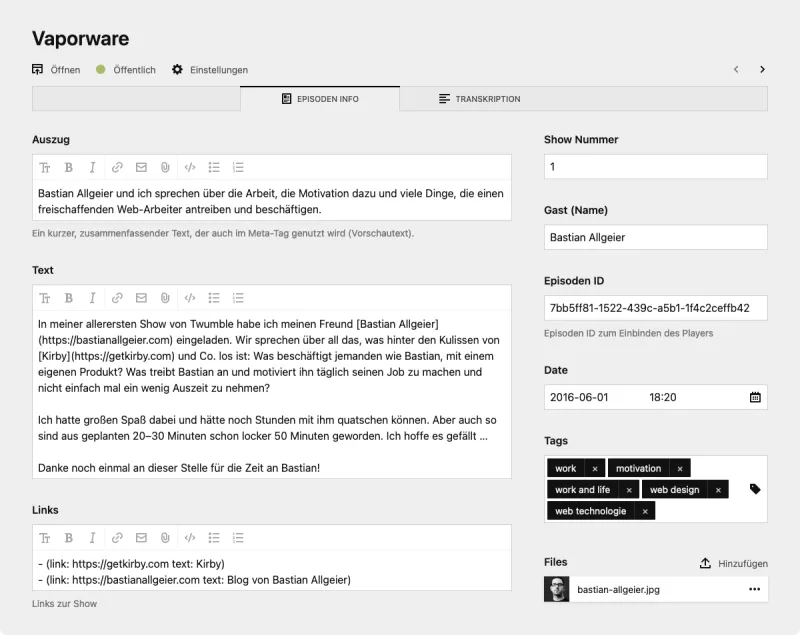This screenshot has width=800, height=635.
Task: Create a bulleted list in the Links editor
Action: 214,537
